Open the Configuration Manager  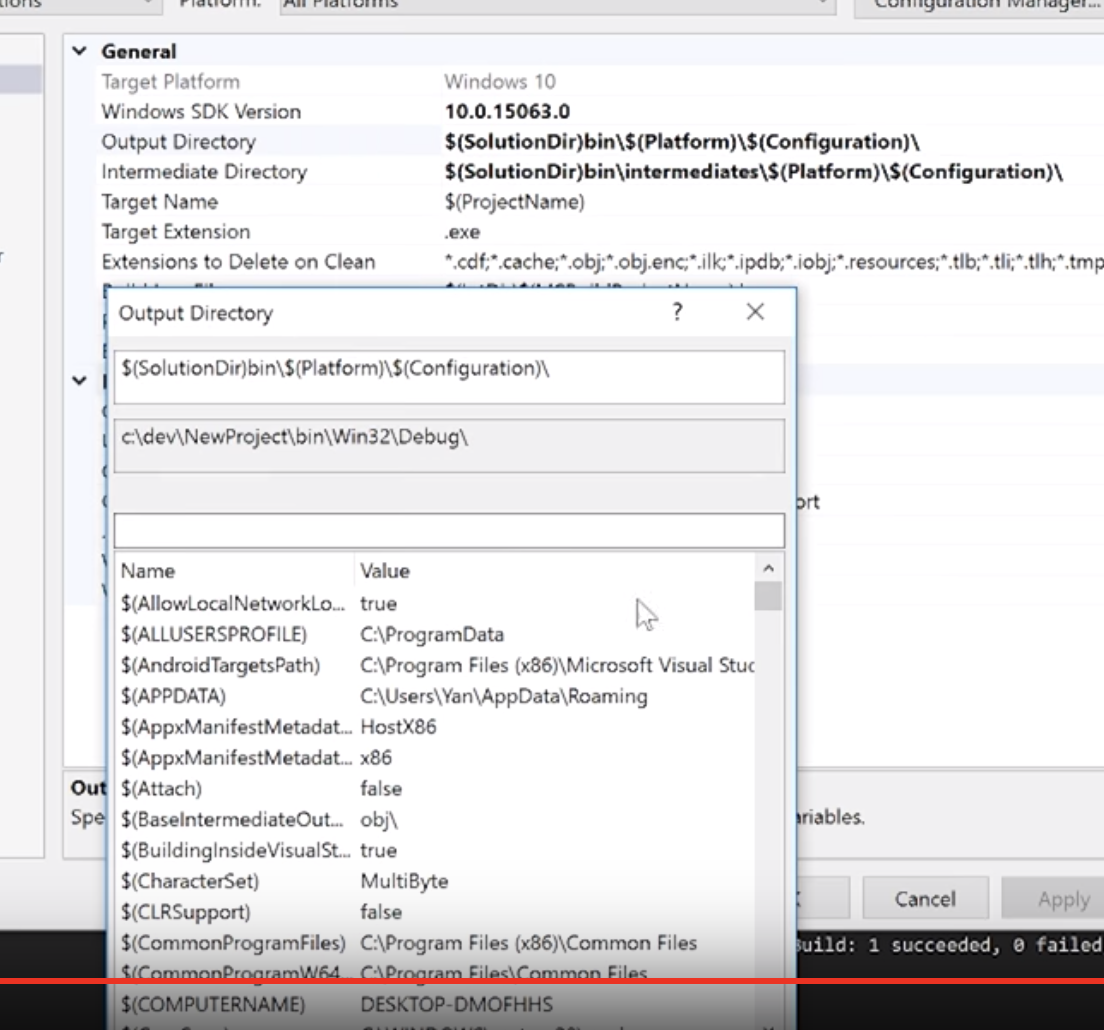coord(979,6)
